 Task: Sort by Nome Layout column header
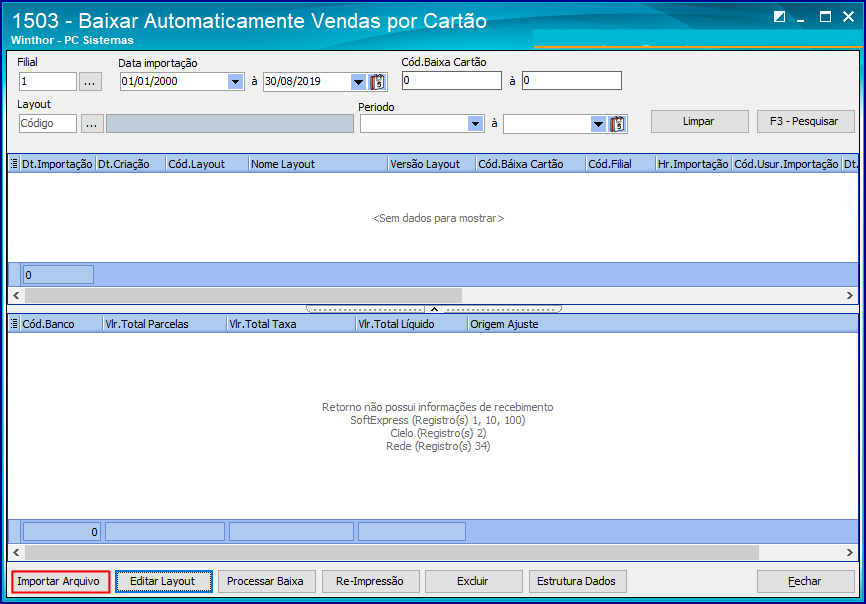318,164
